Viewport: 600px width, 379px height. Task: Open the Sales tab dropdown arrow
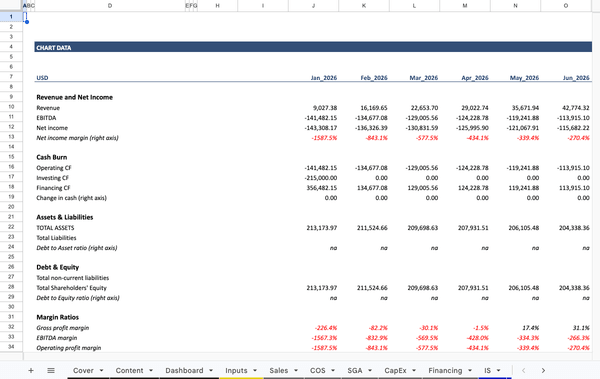coord(296,370)
